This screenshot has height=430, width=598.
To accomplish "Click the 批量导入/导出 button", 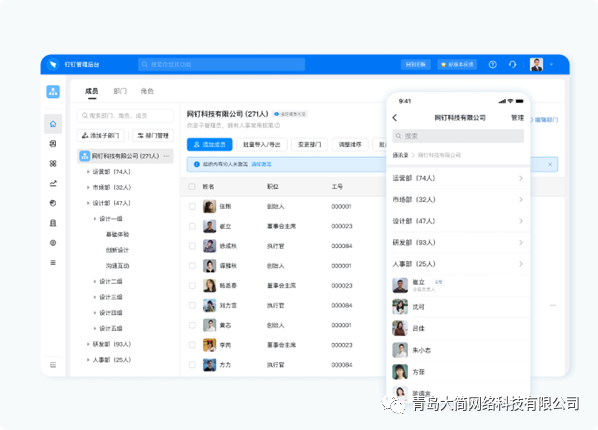I will point(262,145).
